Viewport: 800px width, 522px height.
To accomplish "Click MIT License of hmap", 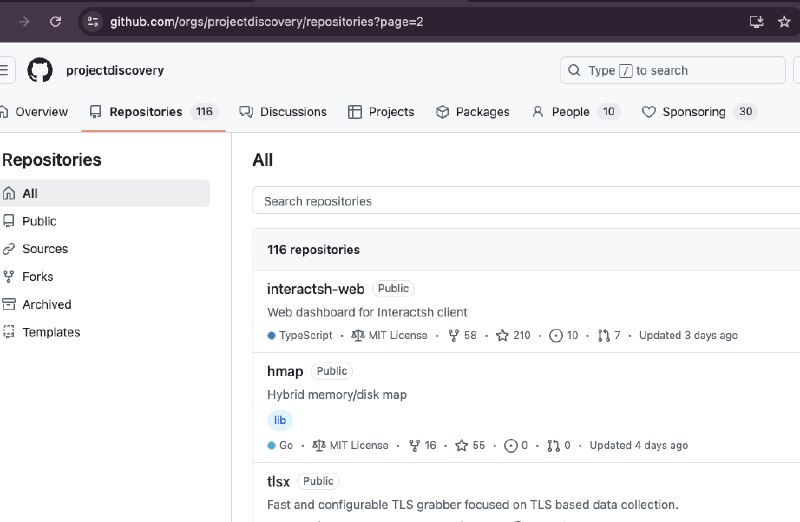I will 351,445.
